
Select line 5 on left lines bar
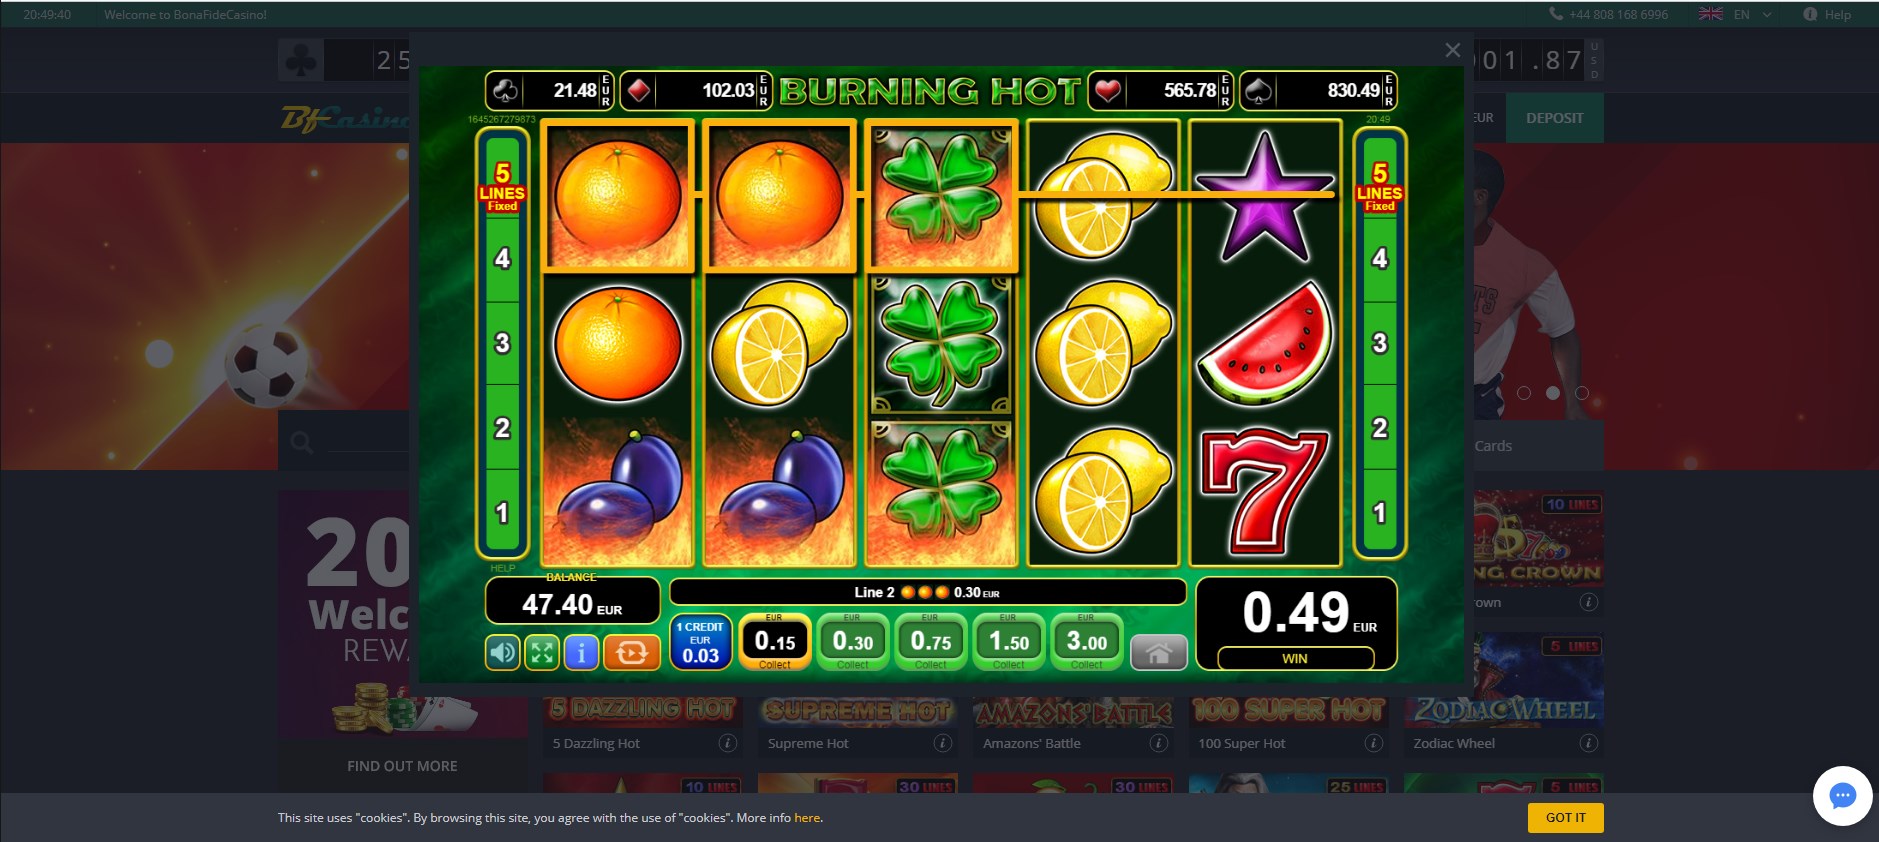(x=502, y=186)
